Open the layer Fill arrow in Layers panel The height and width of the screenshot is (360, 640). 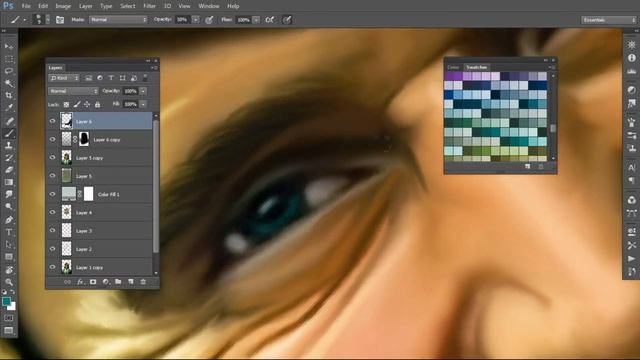(x=143, y=104)
